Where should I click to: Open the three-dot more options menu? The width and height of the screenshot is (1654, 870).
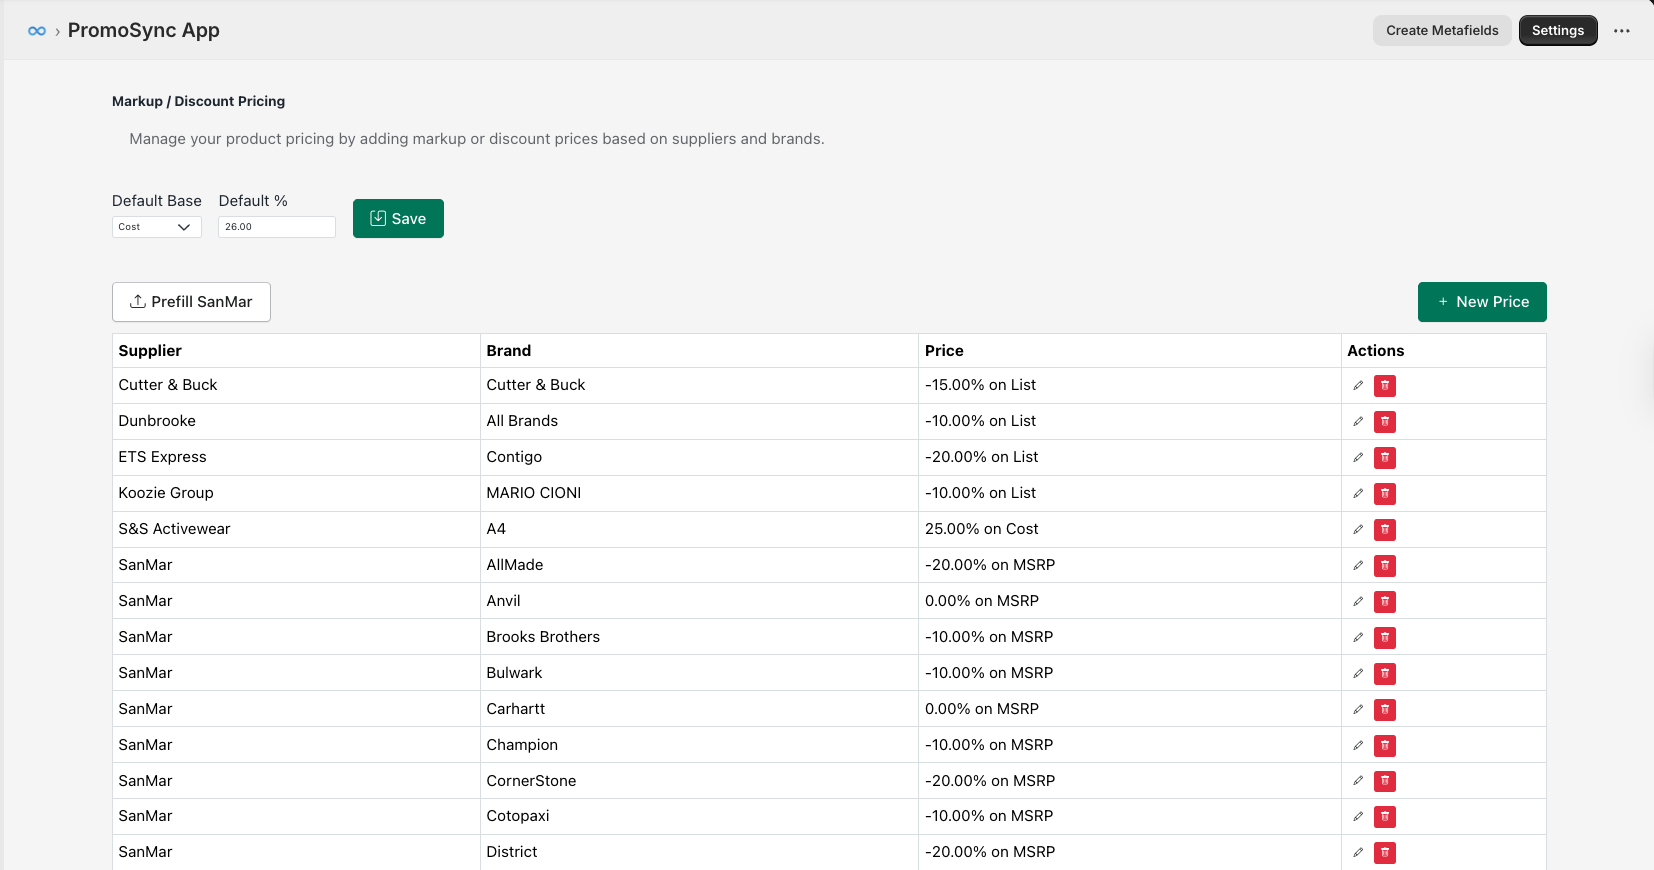tap(1621, 31)
